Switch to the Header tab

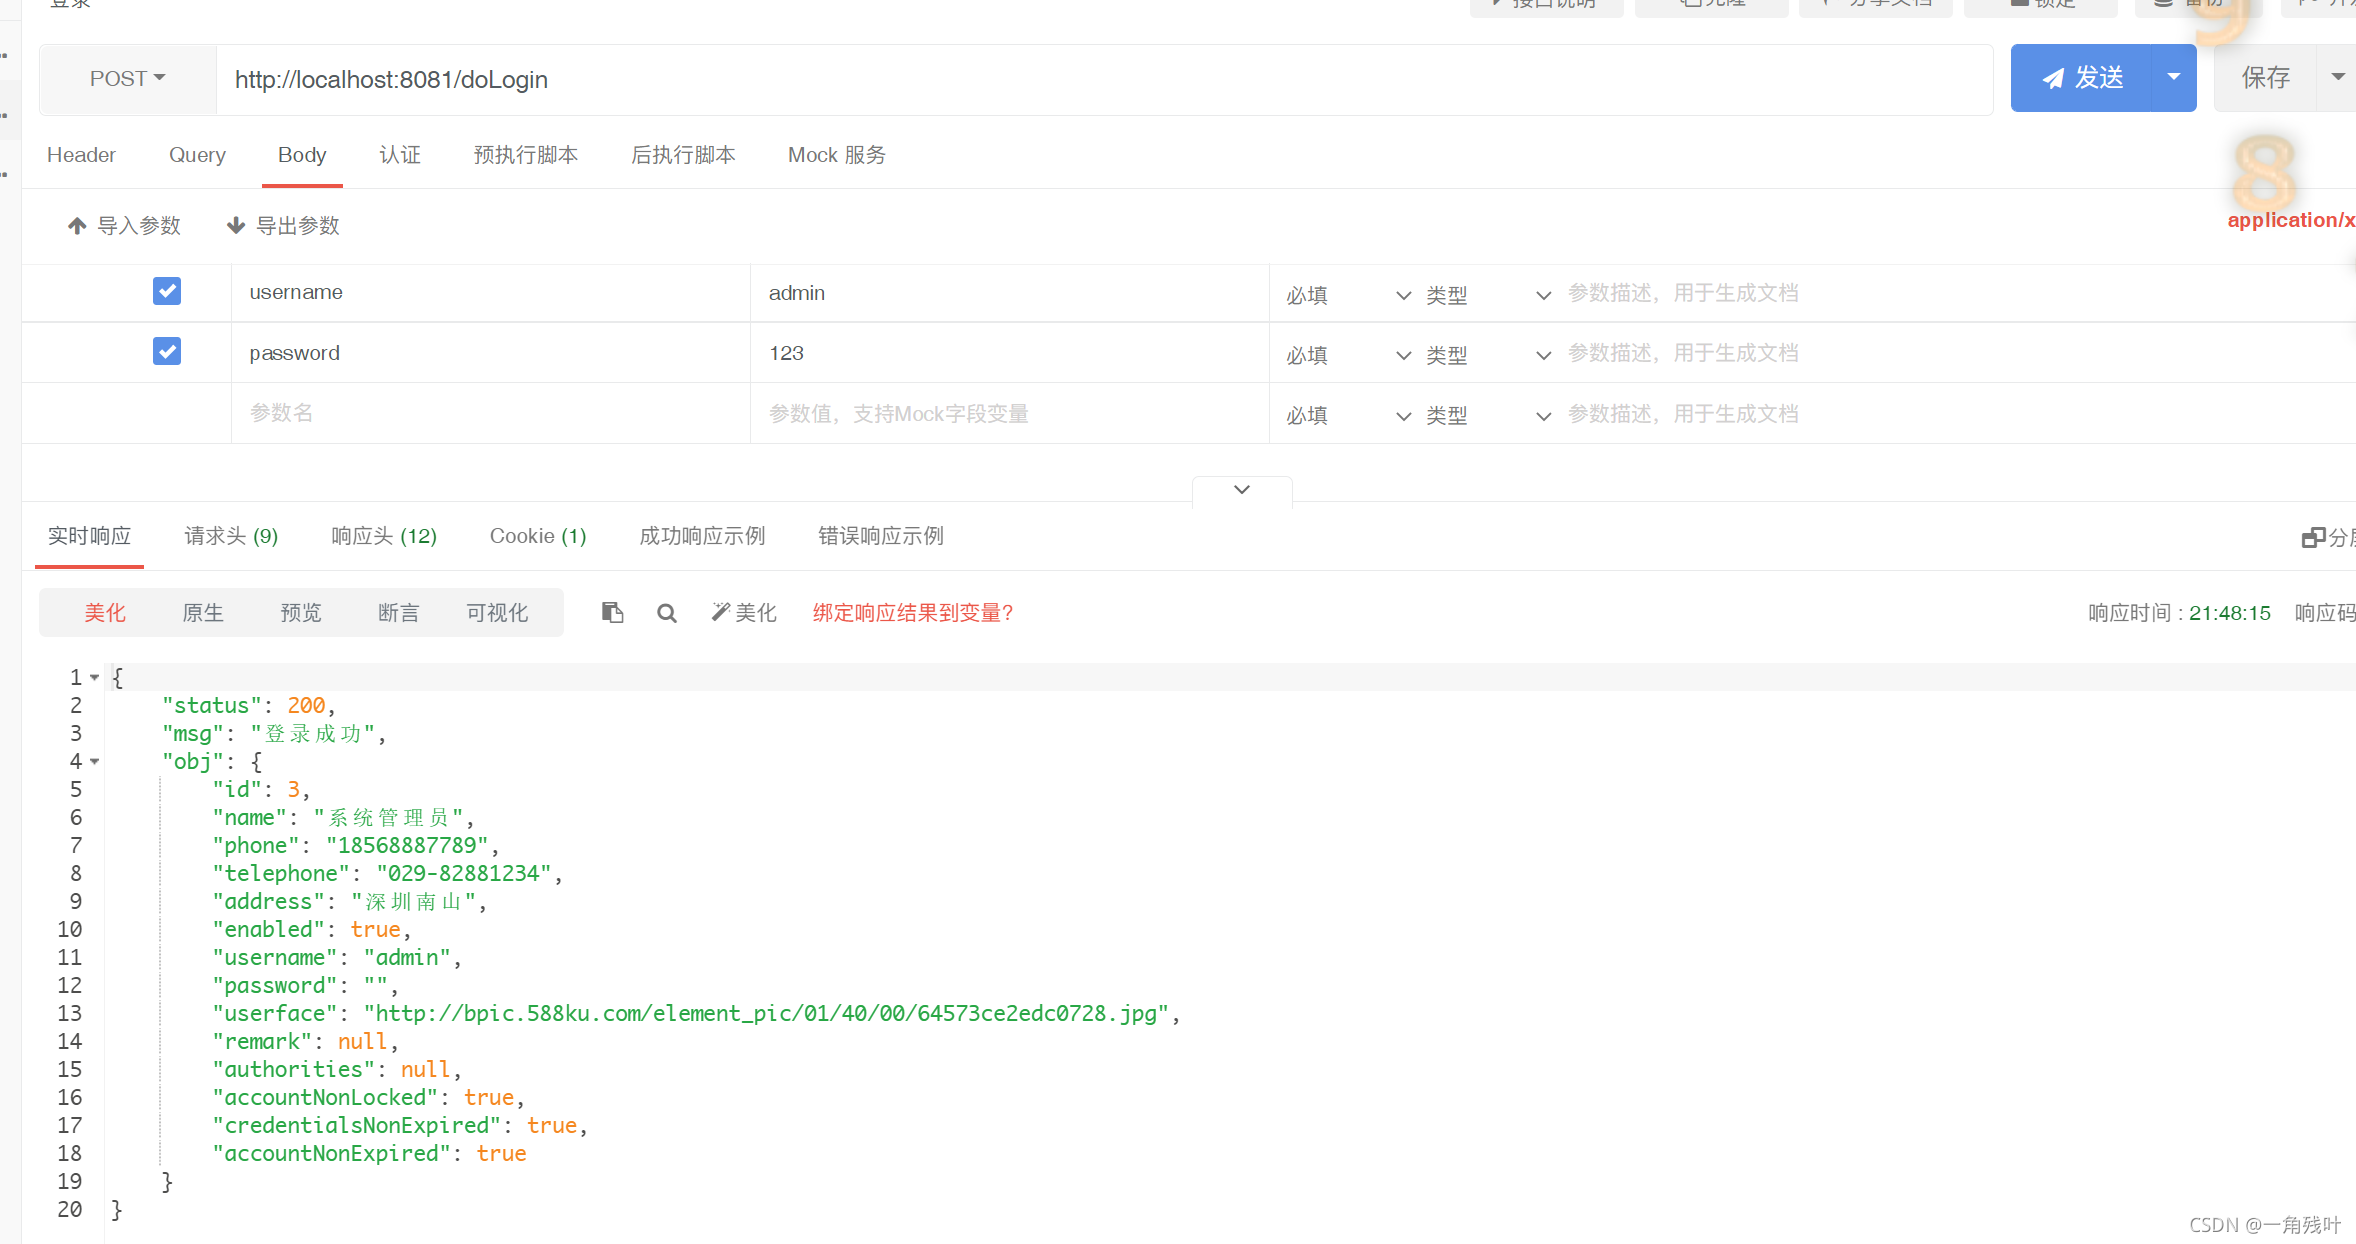click(x=81, y=155)
